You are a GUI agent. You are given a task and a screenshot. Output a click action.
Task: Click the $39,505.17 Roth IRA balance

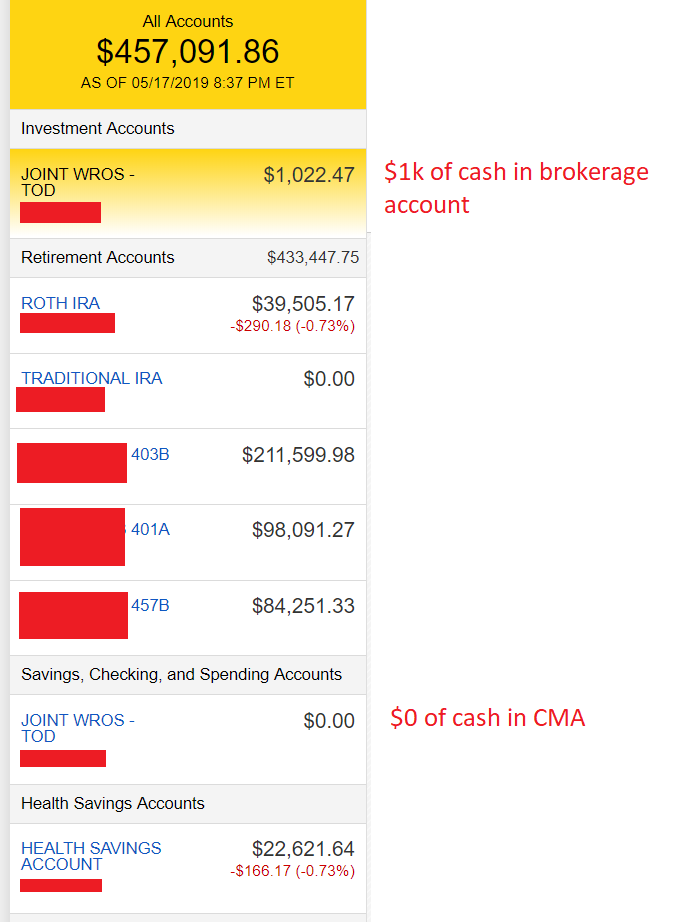coord(303,304)
